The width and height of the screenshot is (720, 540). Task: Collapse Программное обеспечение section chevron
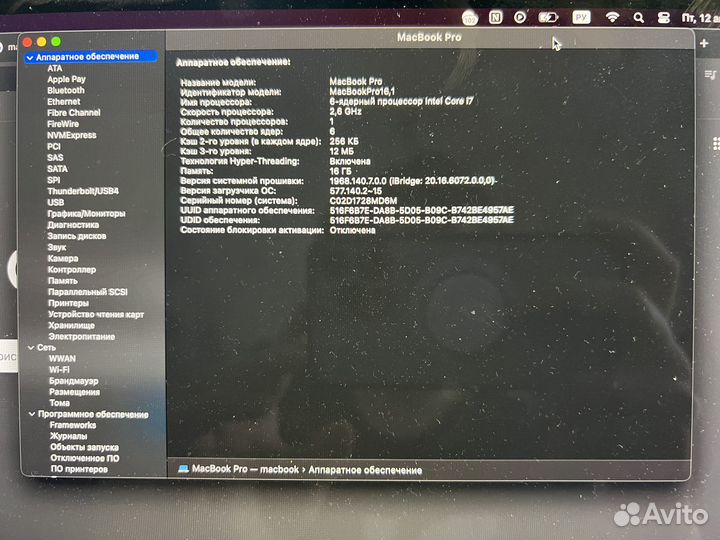pyautogui.click(x=32, y=414)
